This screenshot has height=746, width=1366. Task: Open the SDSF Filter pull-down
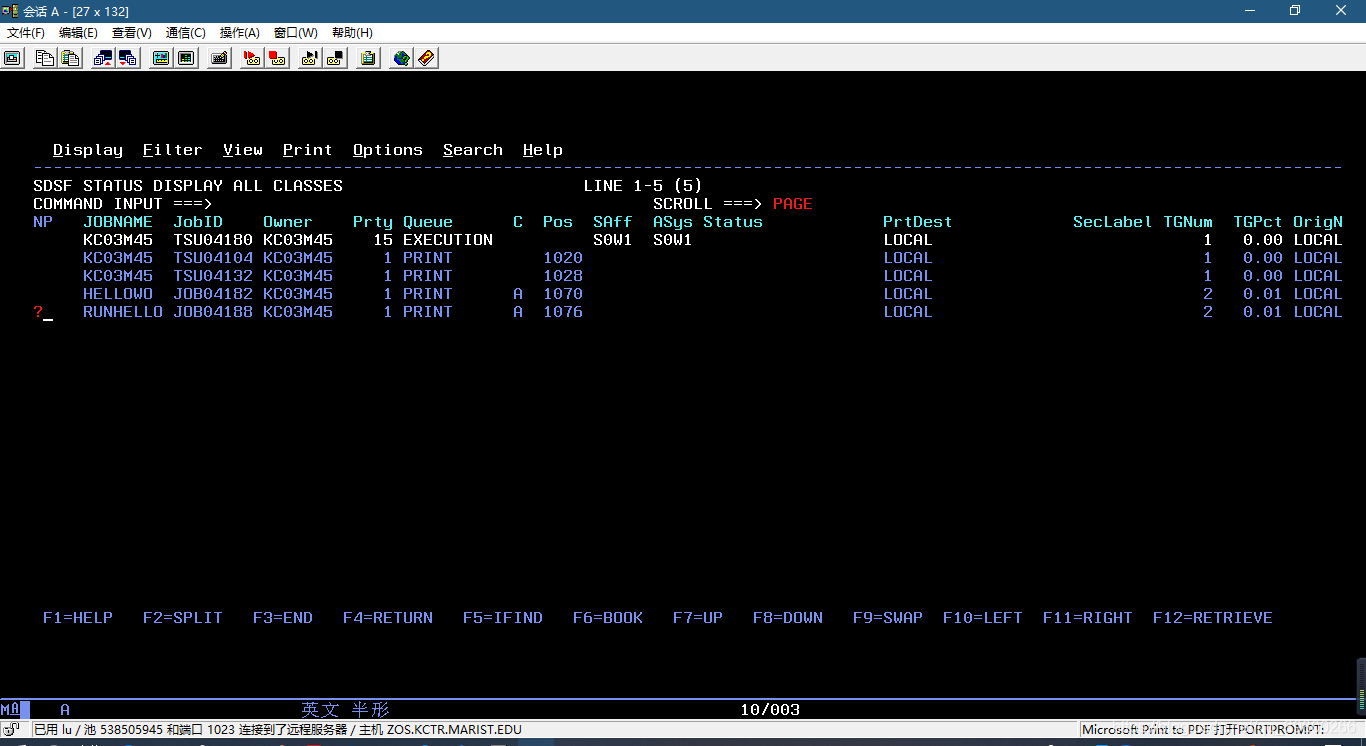coord(172,150)
